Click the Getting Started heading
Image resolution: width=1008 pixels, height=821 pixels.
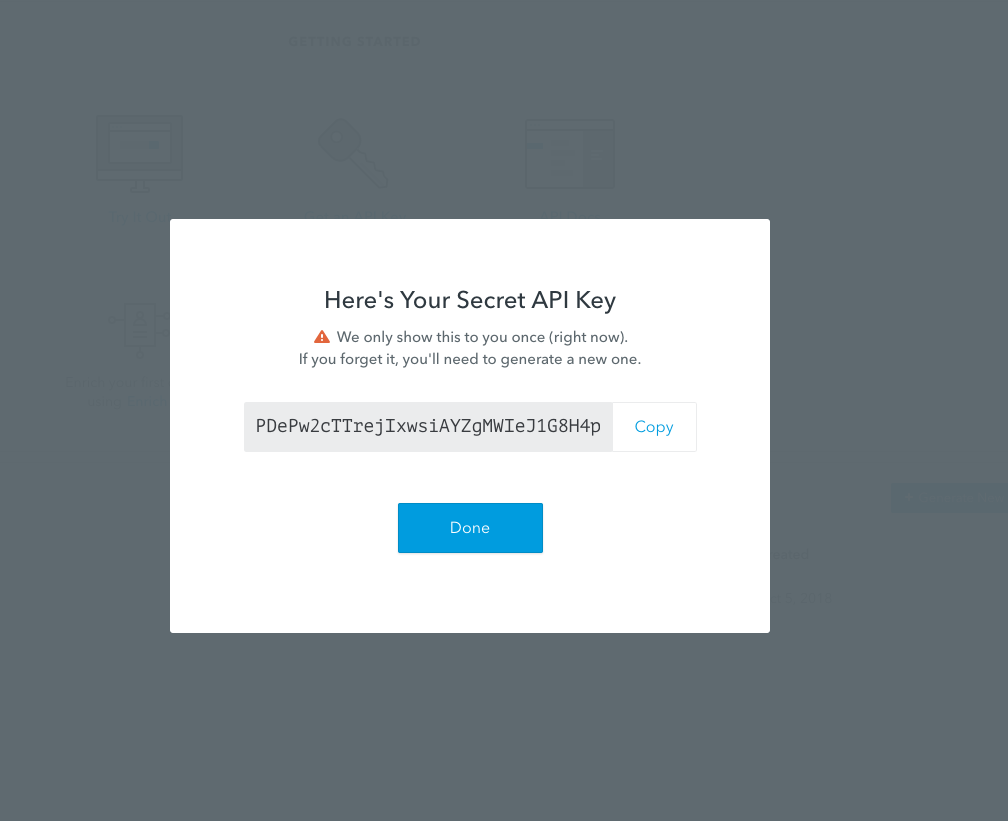coord(355,42)
